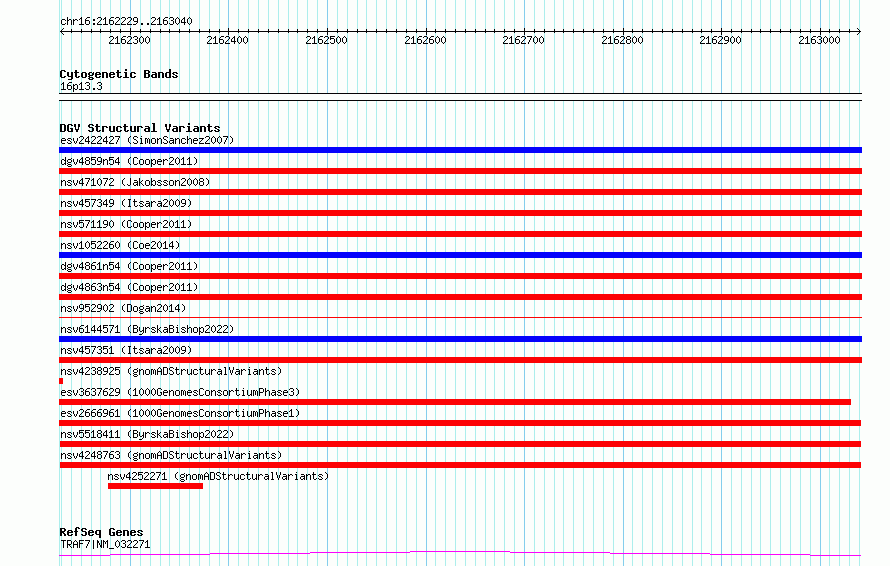
Task: Click the red nsv5518411 variant bar
Action: 460,444
